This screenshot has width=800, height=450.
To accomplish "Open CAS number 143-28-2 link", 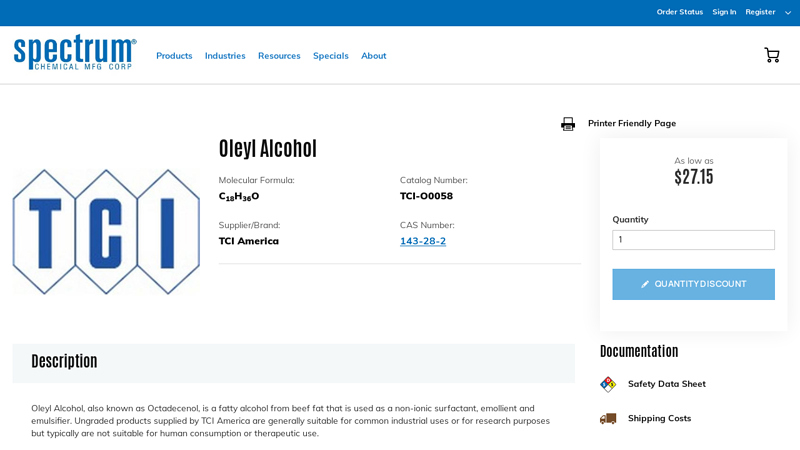I will pyautogui.click(x=423, y=241).
